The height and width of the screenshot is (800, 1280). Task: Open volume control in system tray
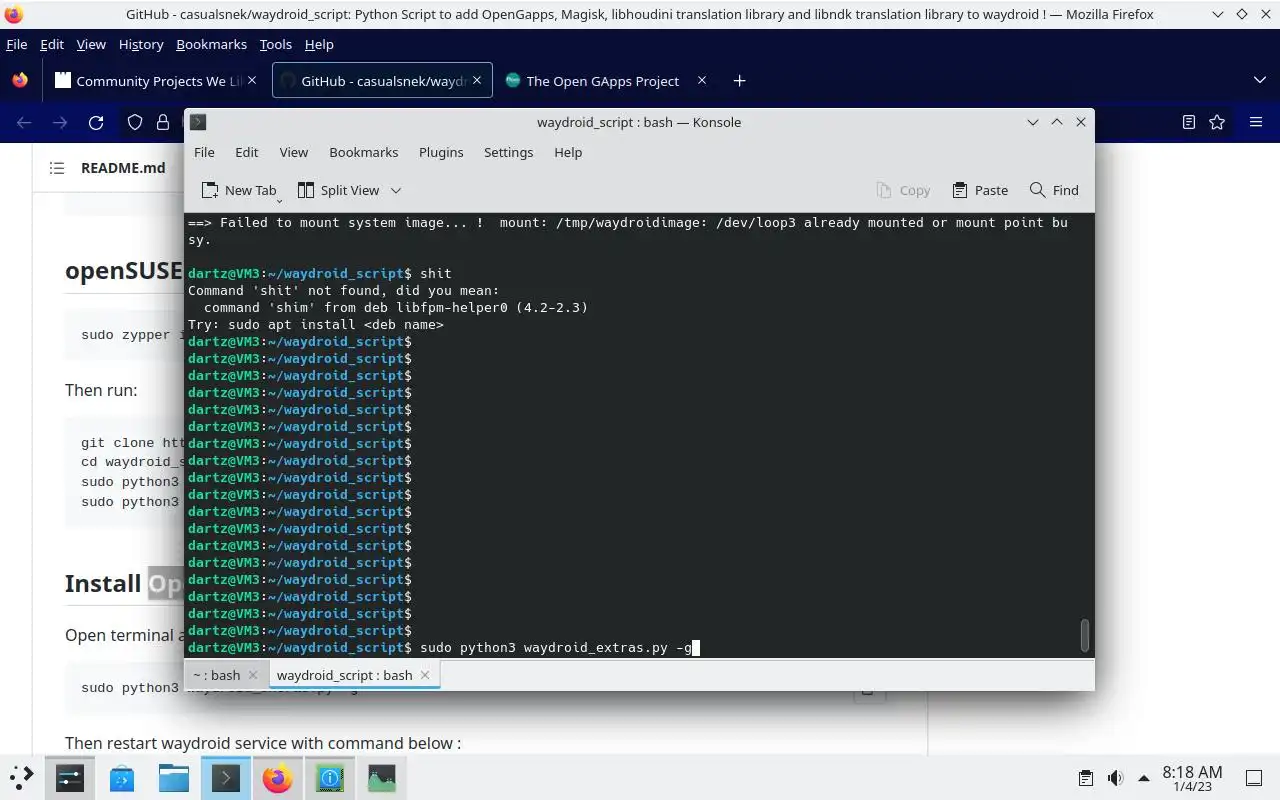pyautogui.click(x=1115, y=778)
